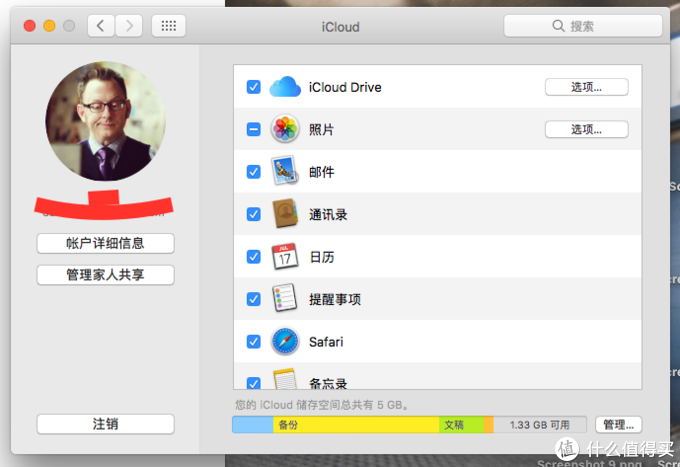The height and width of the screenshot is (467, 680).
Task: Click the Calendar icon showing 17
Action: (x=285, y=256)
